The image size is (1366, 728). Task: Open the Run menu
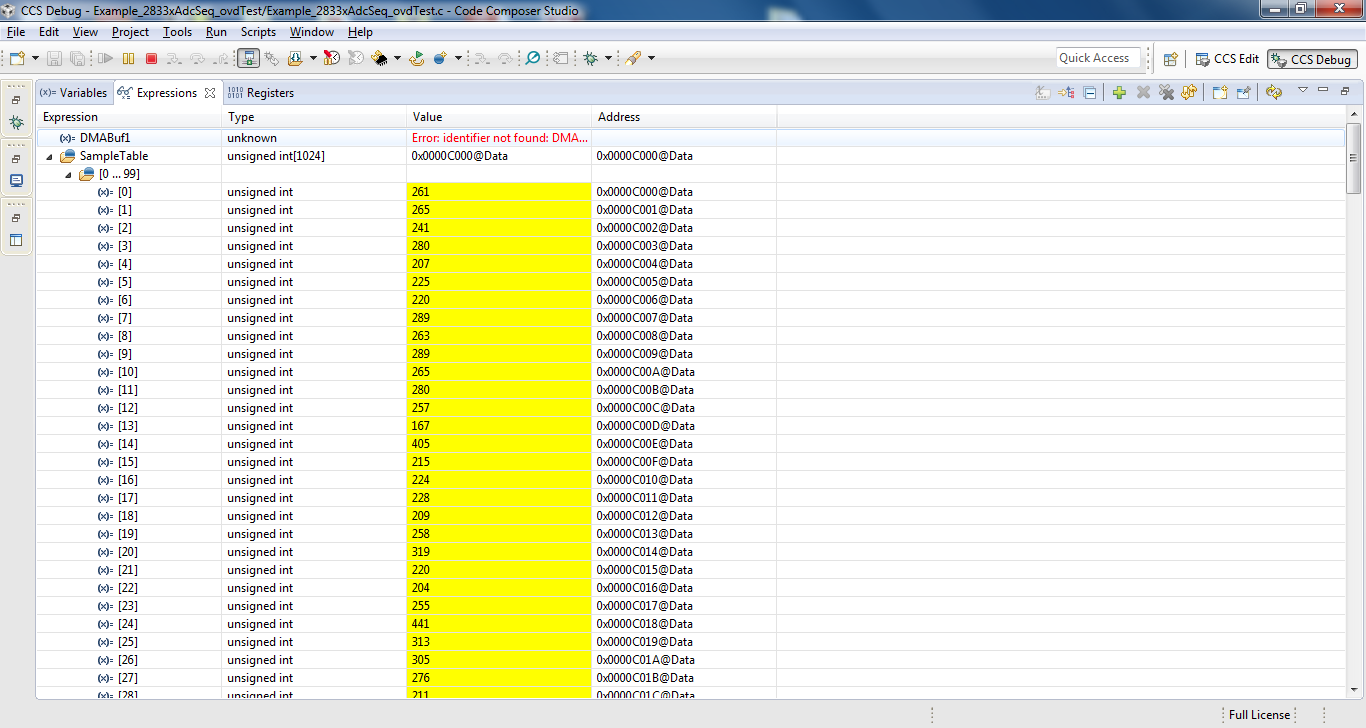click(x=216, y=32)
